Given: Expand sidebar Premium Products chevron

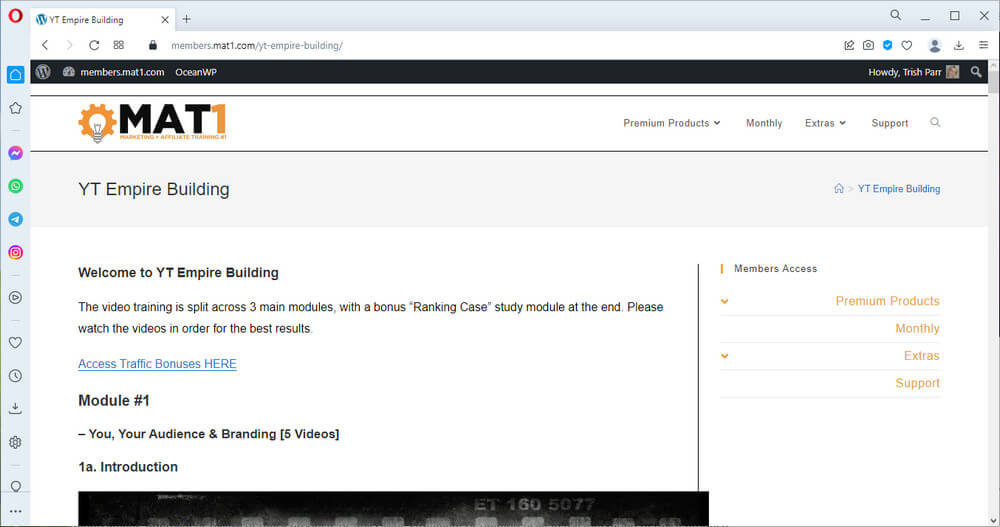Looking at the screenshot, I should coord(724,301).
